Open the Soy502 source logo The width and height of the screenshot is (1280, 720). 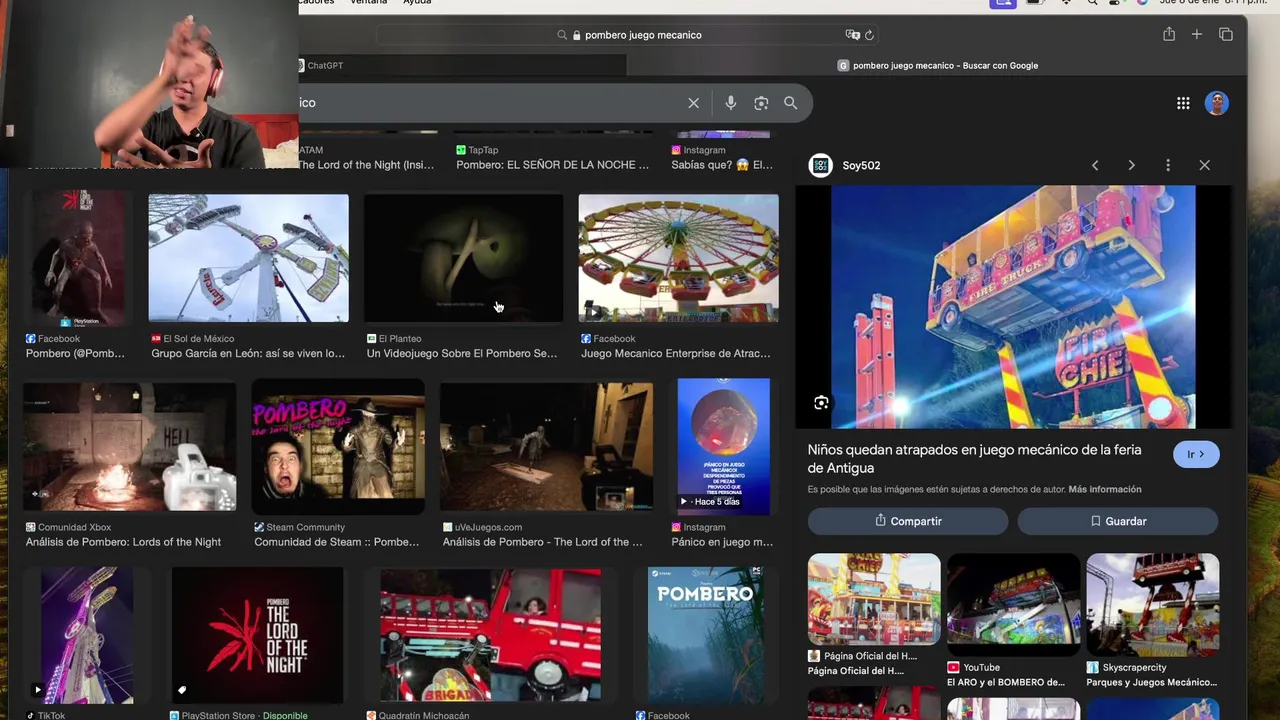click(x=820, y=166)
